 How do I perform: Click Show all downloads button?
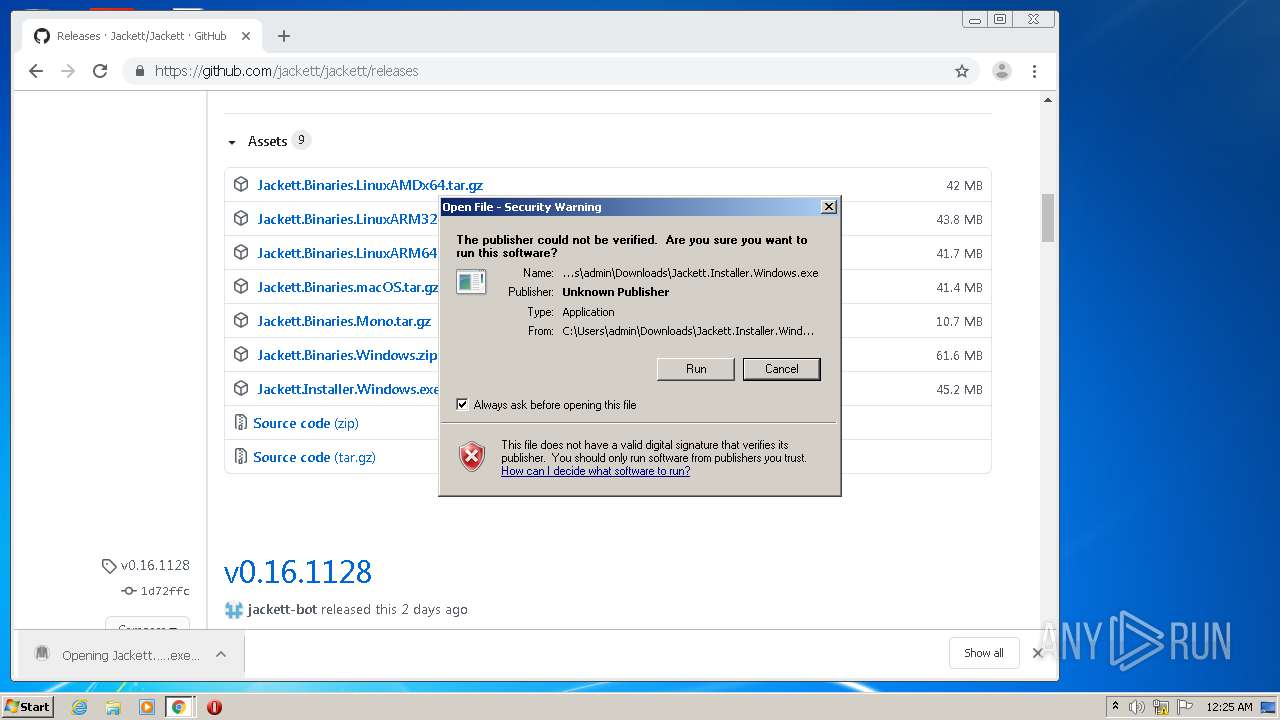(x=984, y=653)
